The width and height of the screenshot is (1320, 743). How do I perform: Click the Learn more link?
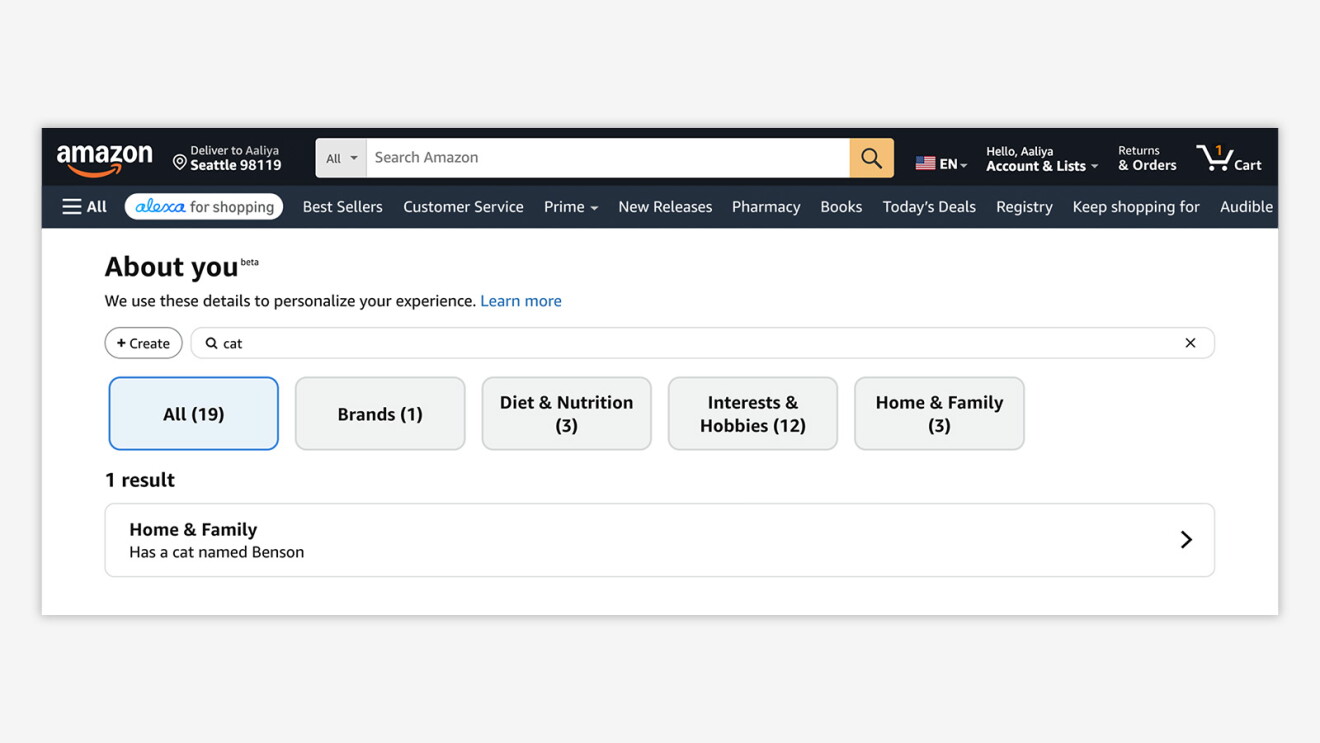coord(521,301)
